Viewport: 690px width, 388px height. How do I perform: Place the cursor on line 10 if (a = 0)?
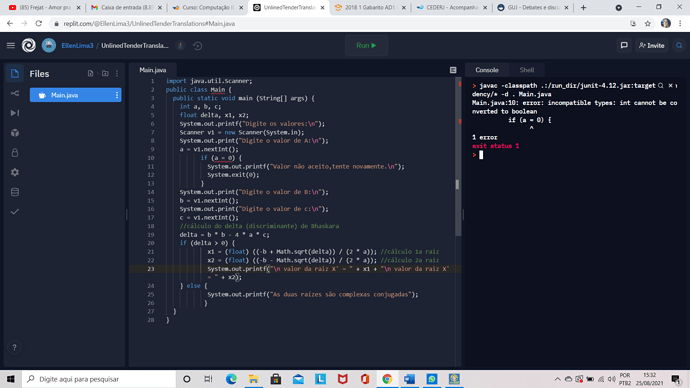click(221, 158)
